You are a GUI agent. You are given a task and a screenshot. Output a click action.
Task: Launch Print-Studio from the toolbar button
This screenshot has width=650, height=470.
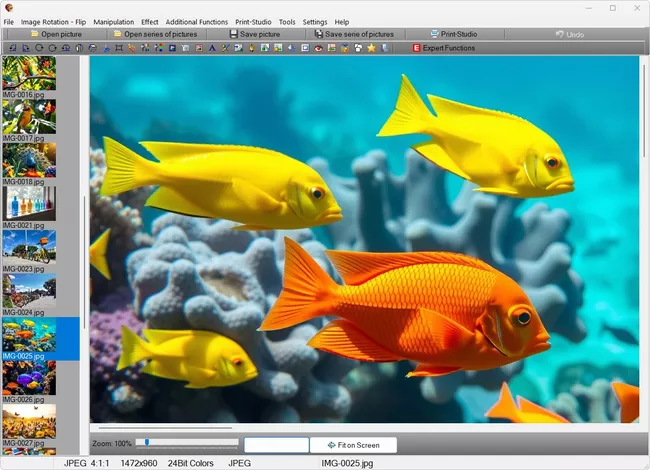[x=454, y=34]
